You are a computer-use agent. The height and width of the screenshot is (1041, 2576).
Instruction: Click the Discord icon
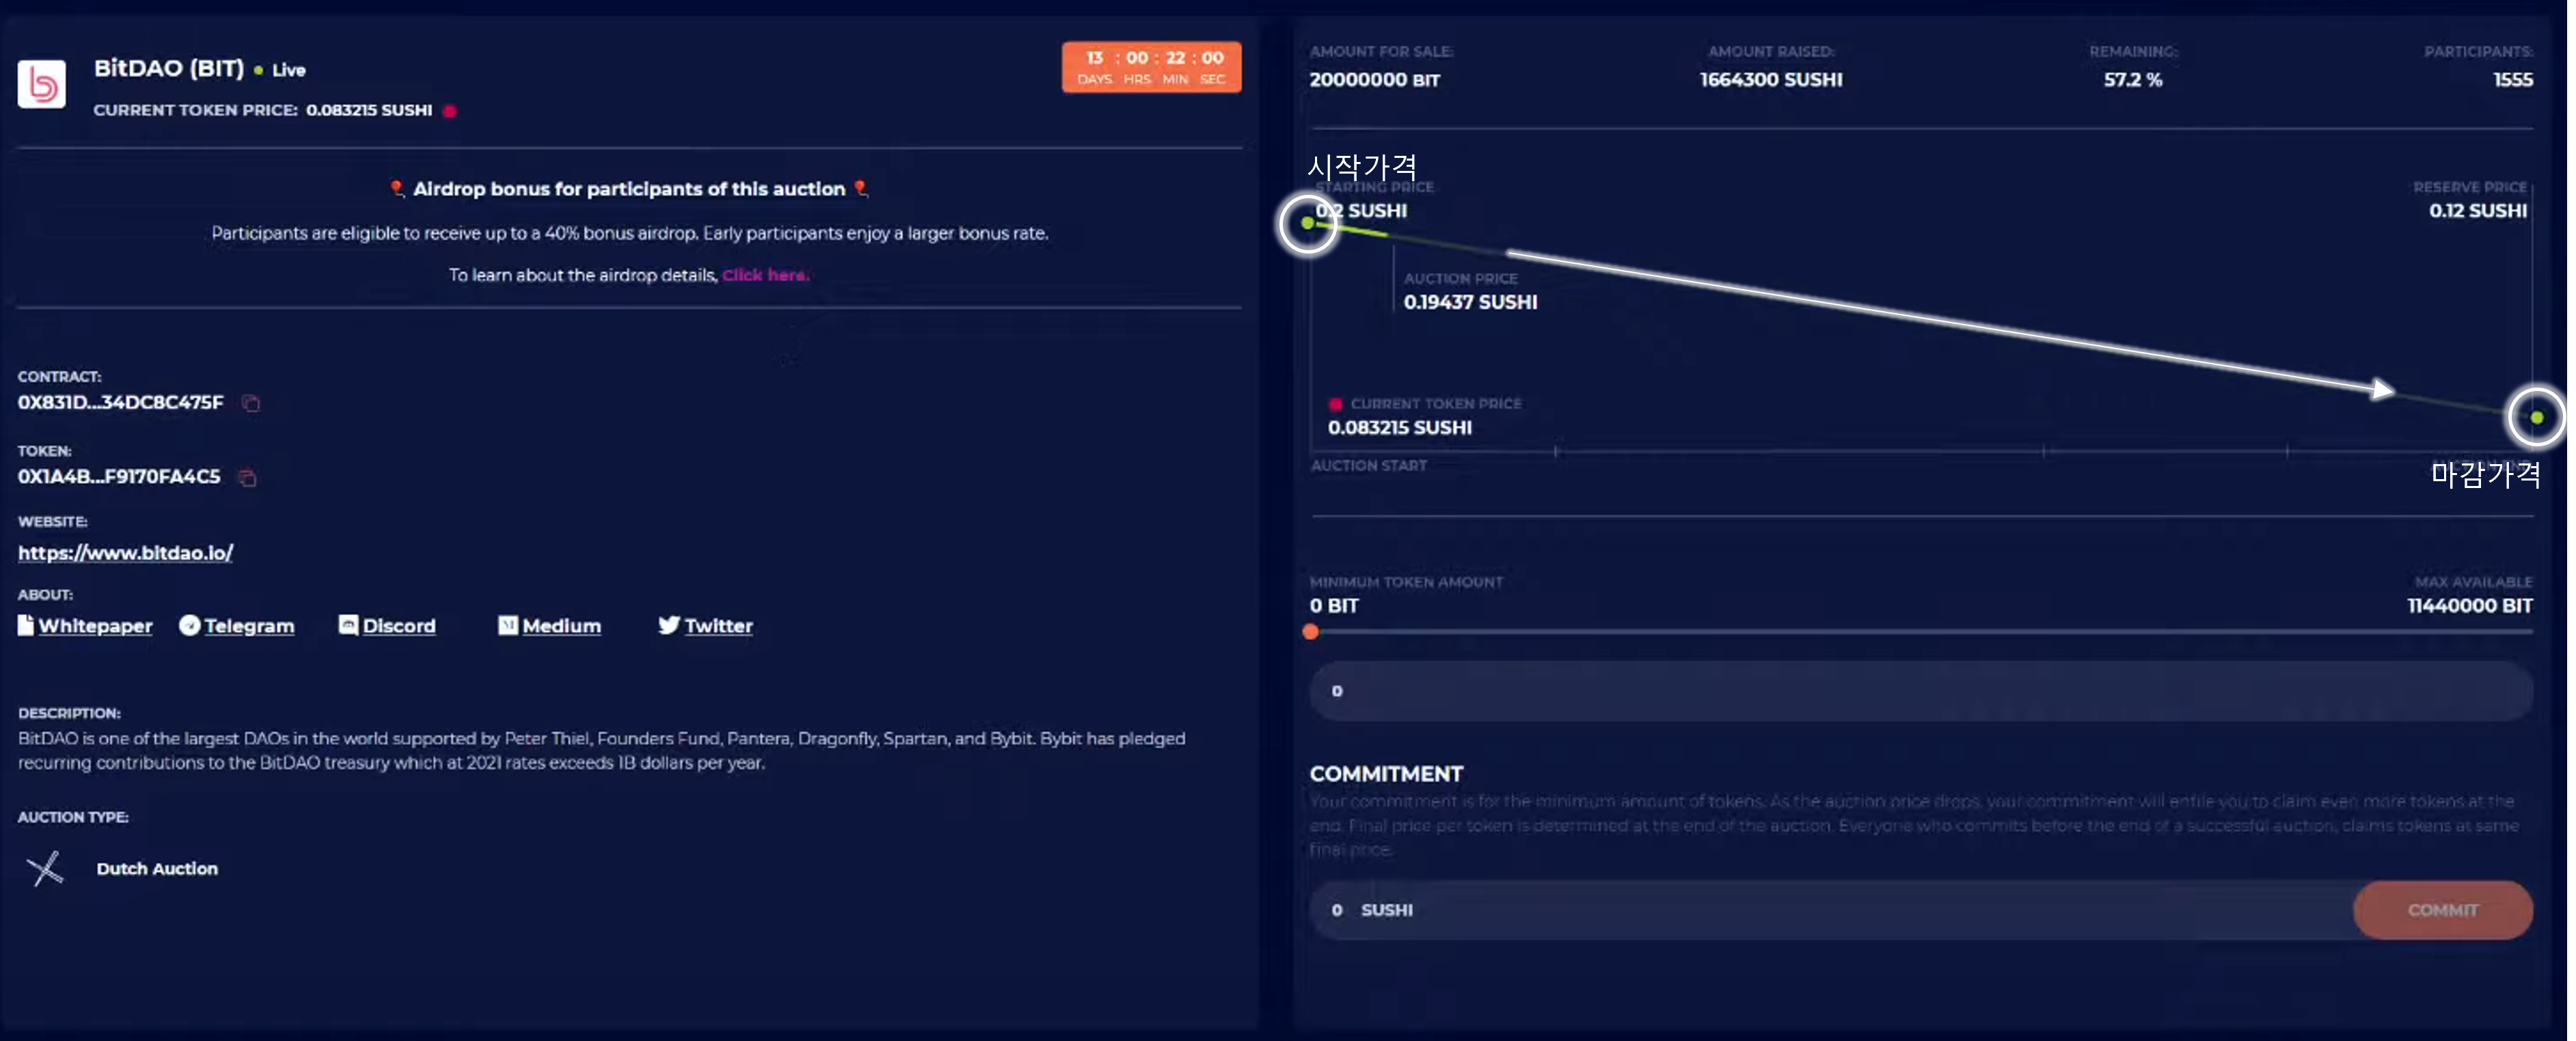pyautogui.click(x=348, y=625)
